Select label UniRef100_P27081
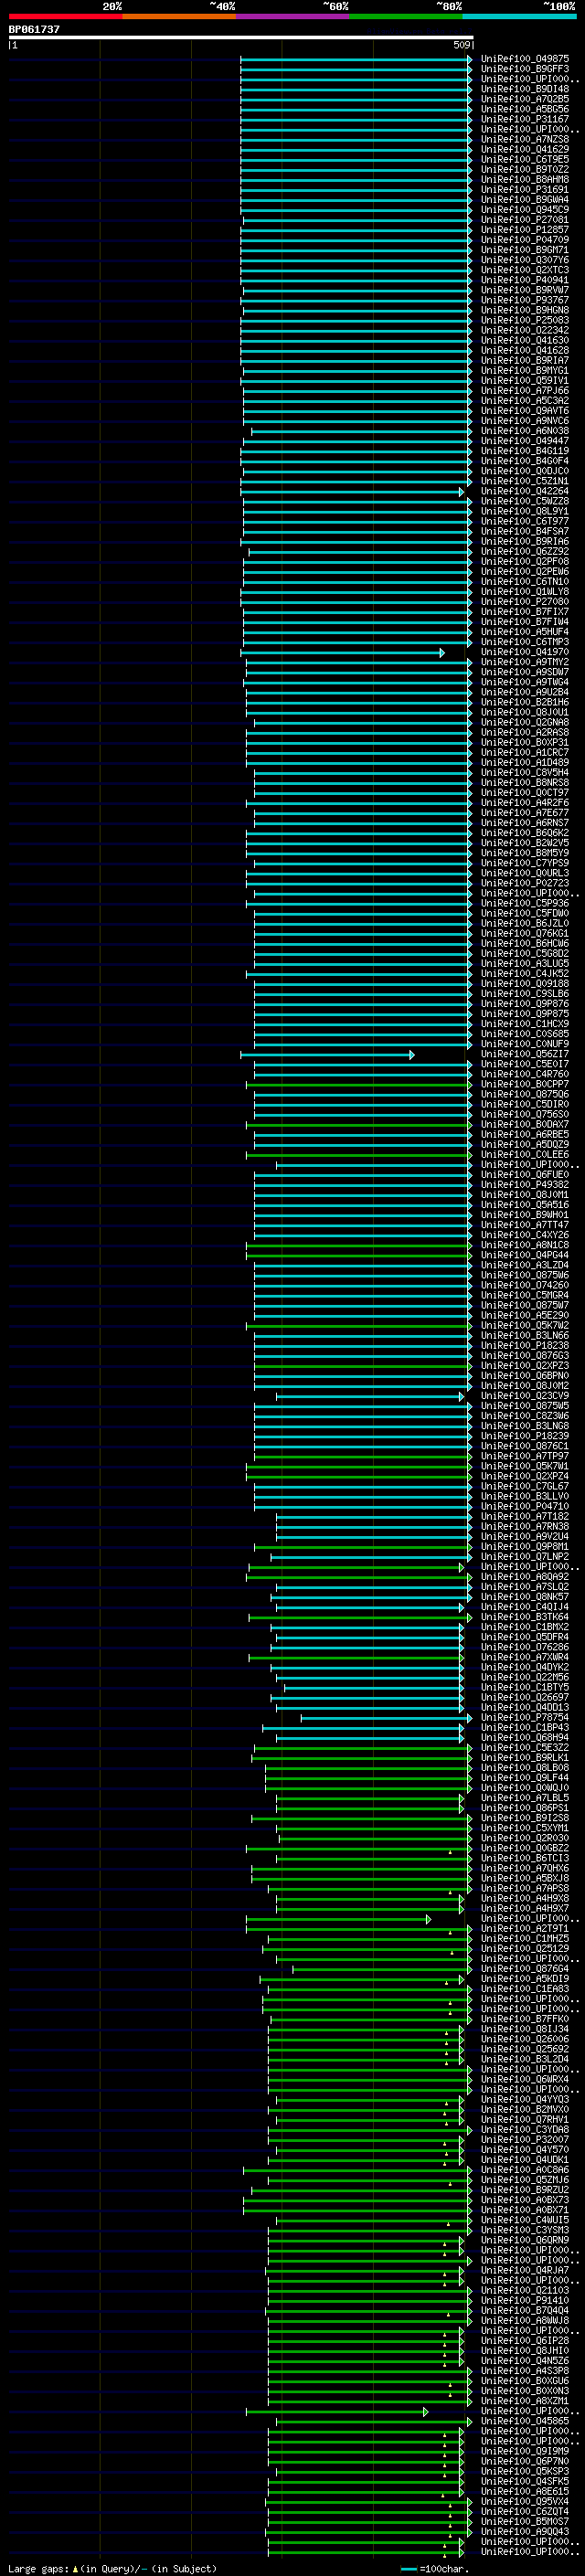585x2576 pixels. [x=525, y=220]
